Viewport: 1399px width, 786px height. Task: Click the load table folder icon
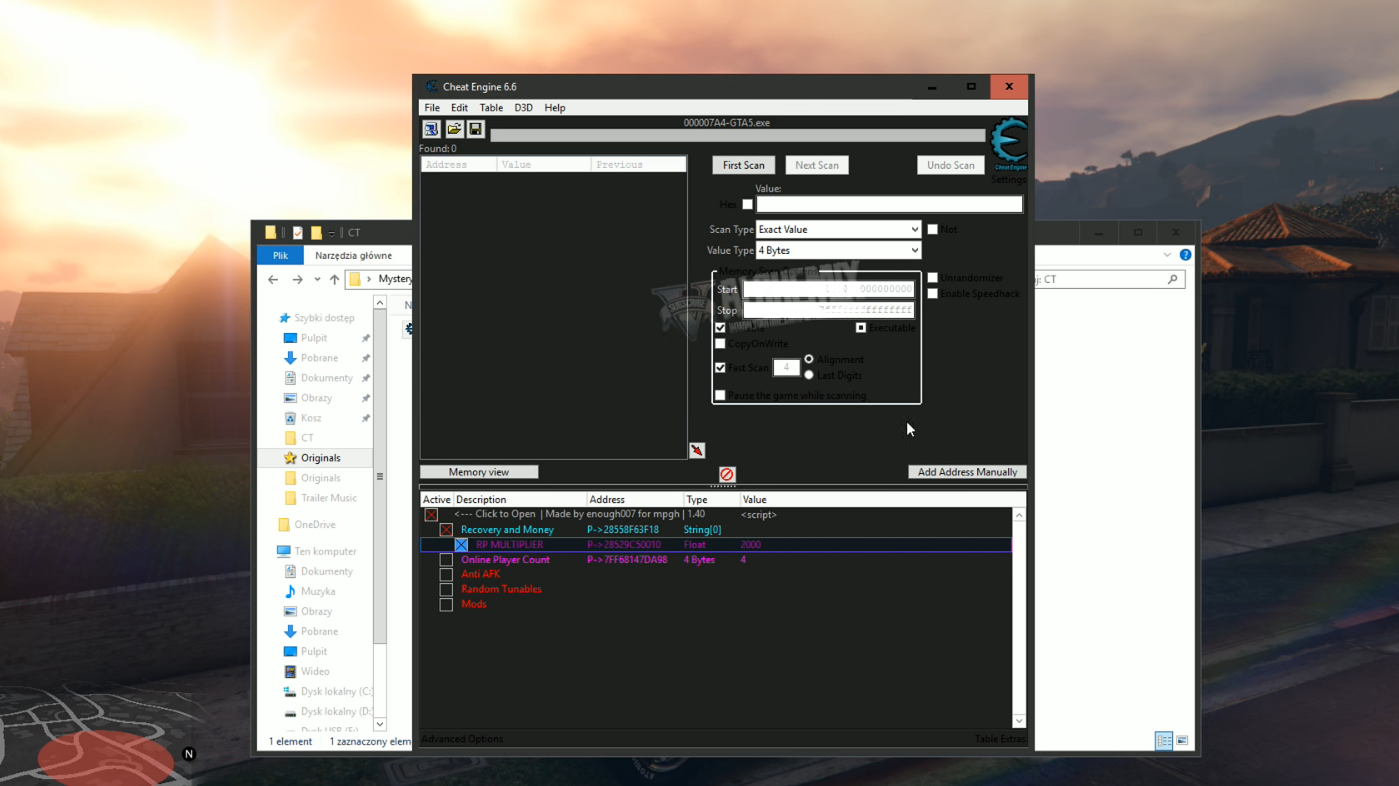454,129
